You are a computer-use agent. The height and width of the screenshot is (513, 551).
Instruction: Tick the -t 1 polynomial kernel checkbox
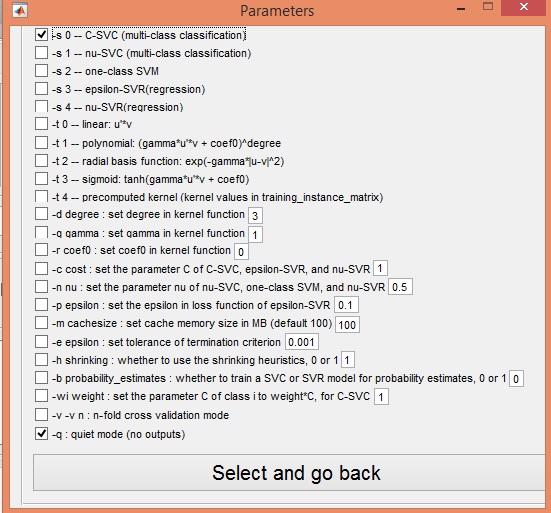41,143
